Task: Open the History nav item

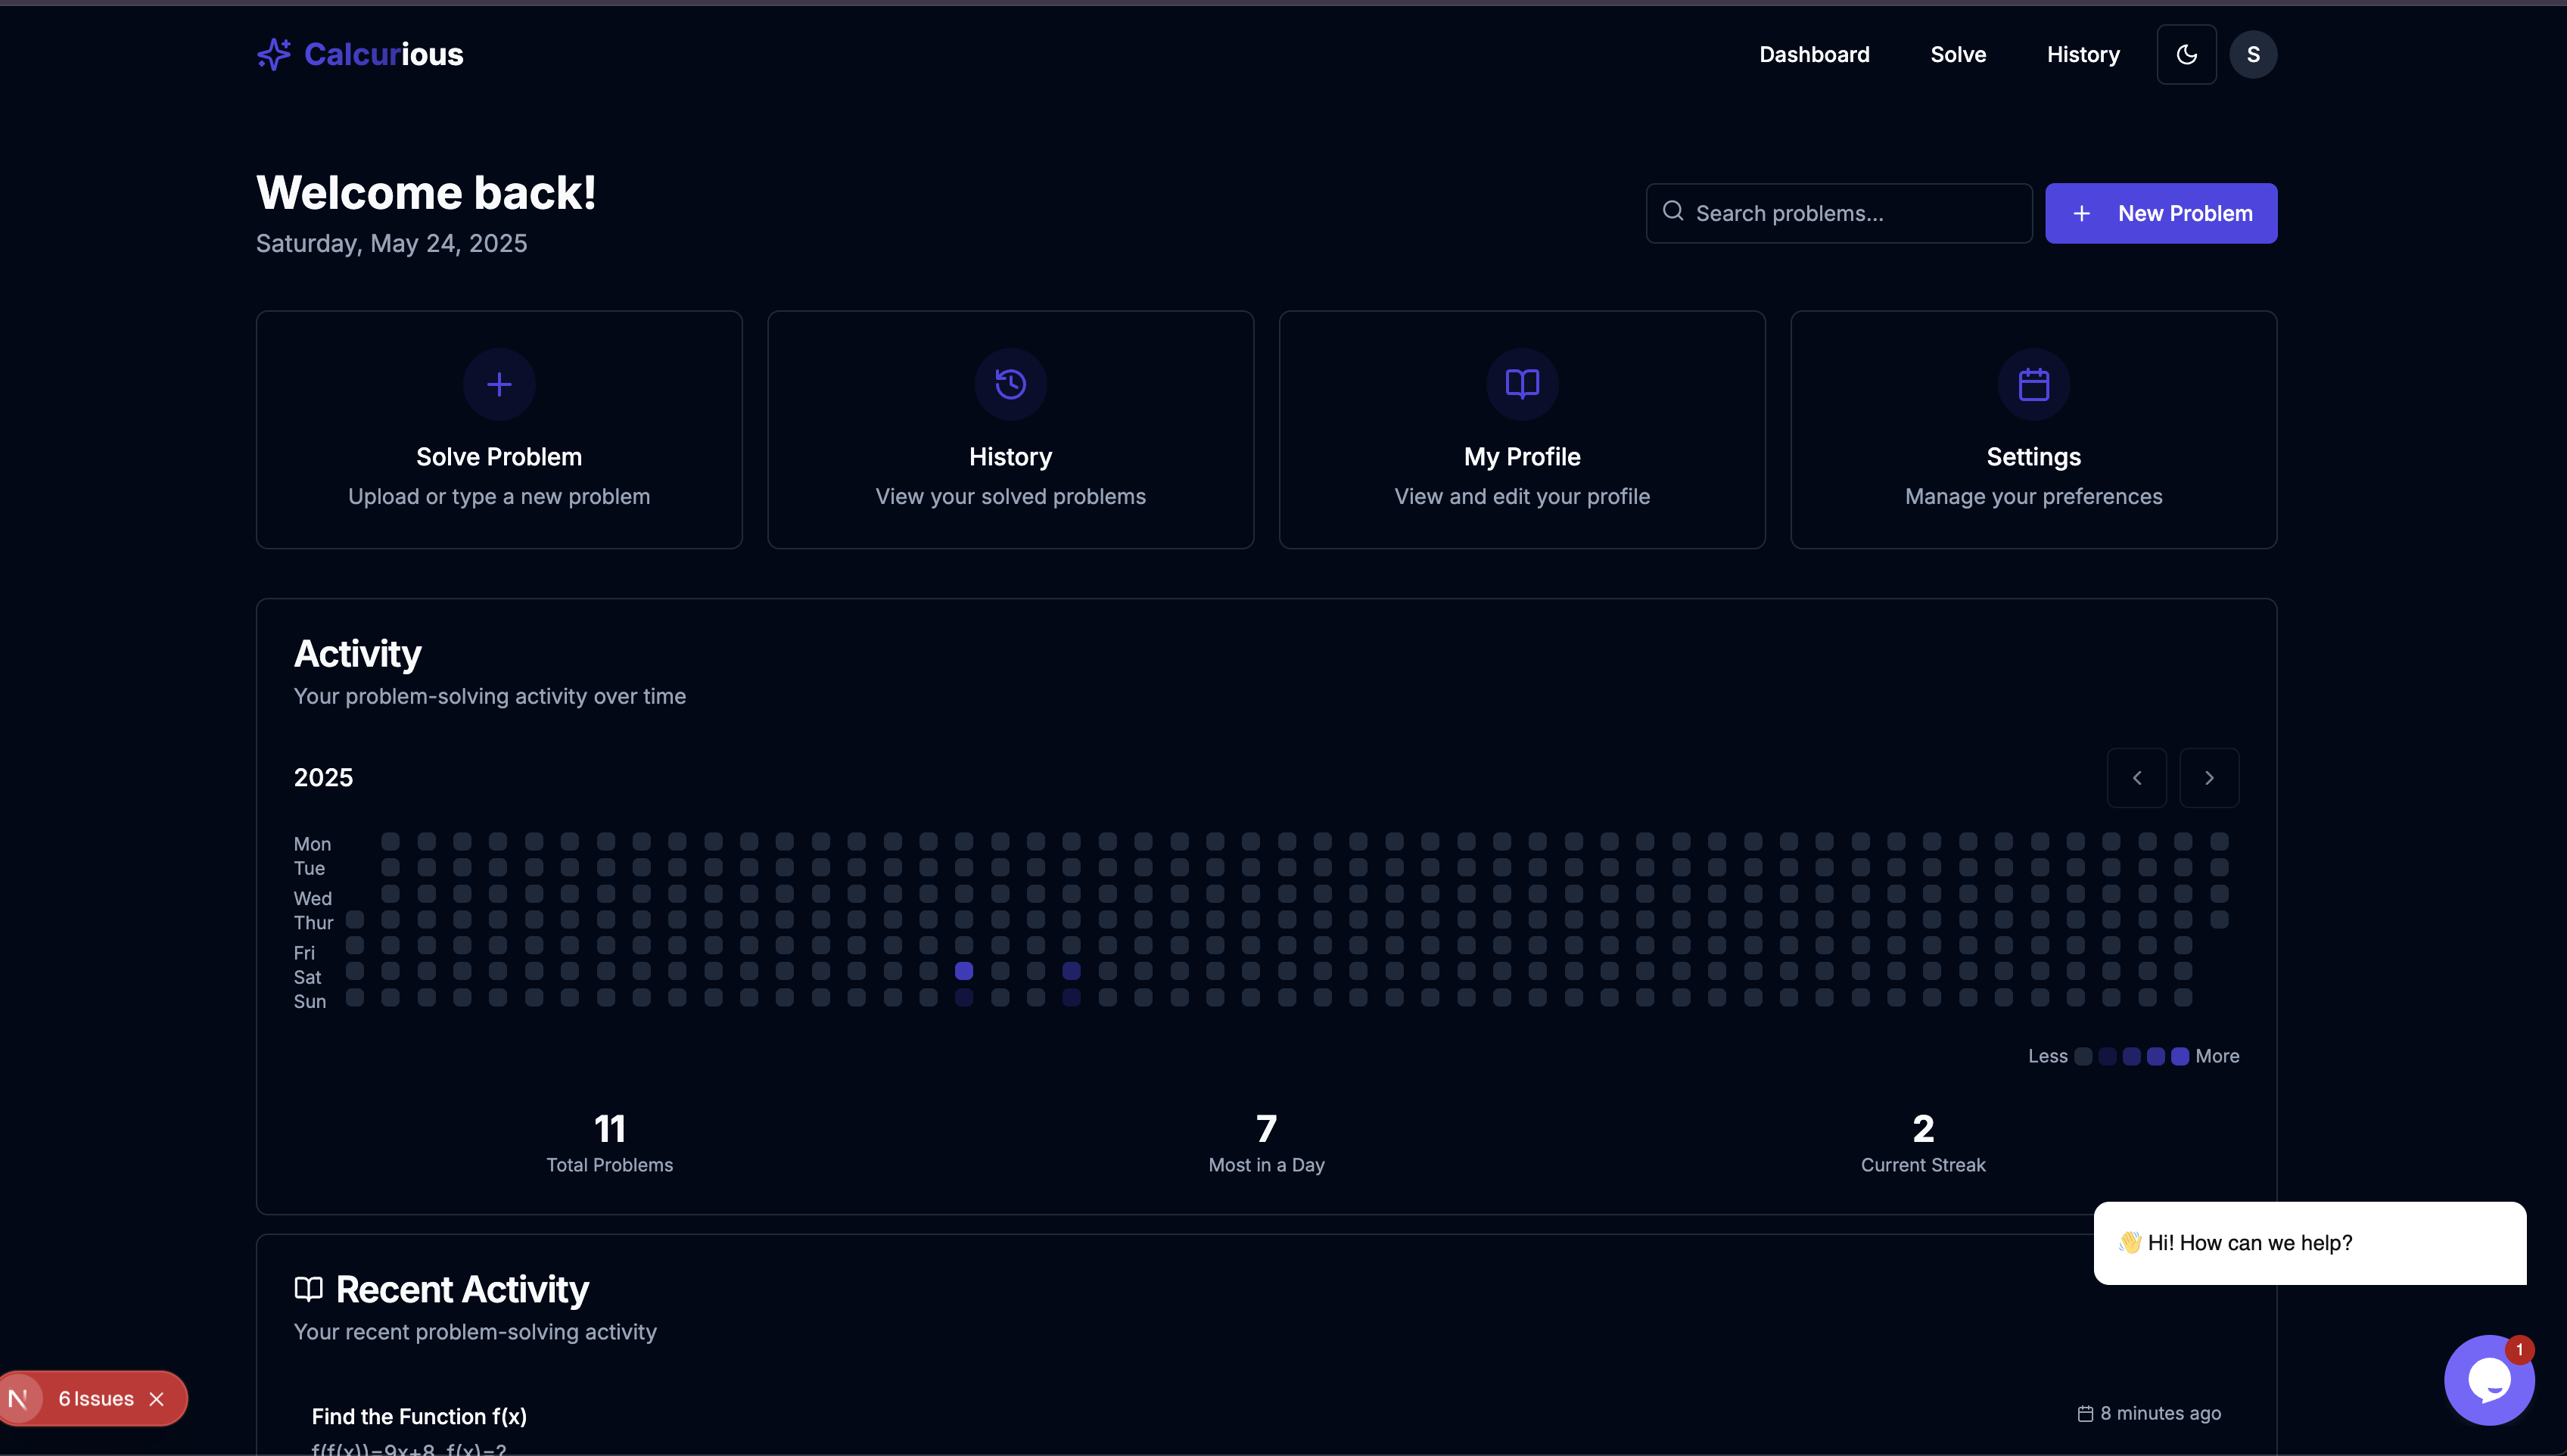Action: 2082,54
